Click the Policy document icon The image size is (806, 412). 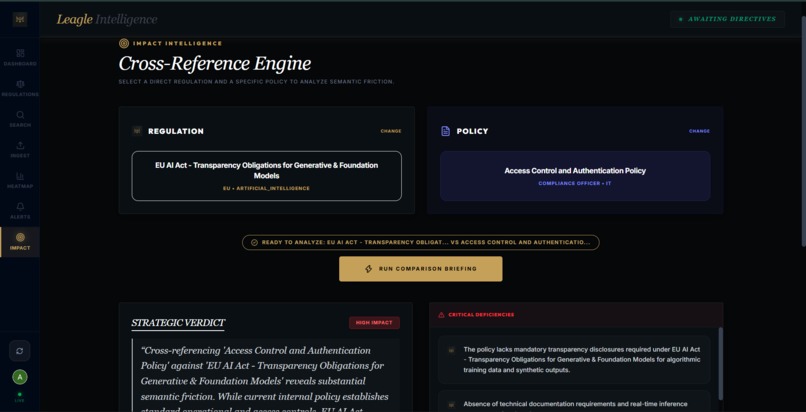pos(445,131)
